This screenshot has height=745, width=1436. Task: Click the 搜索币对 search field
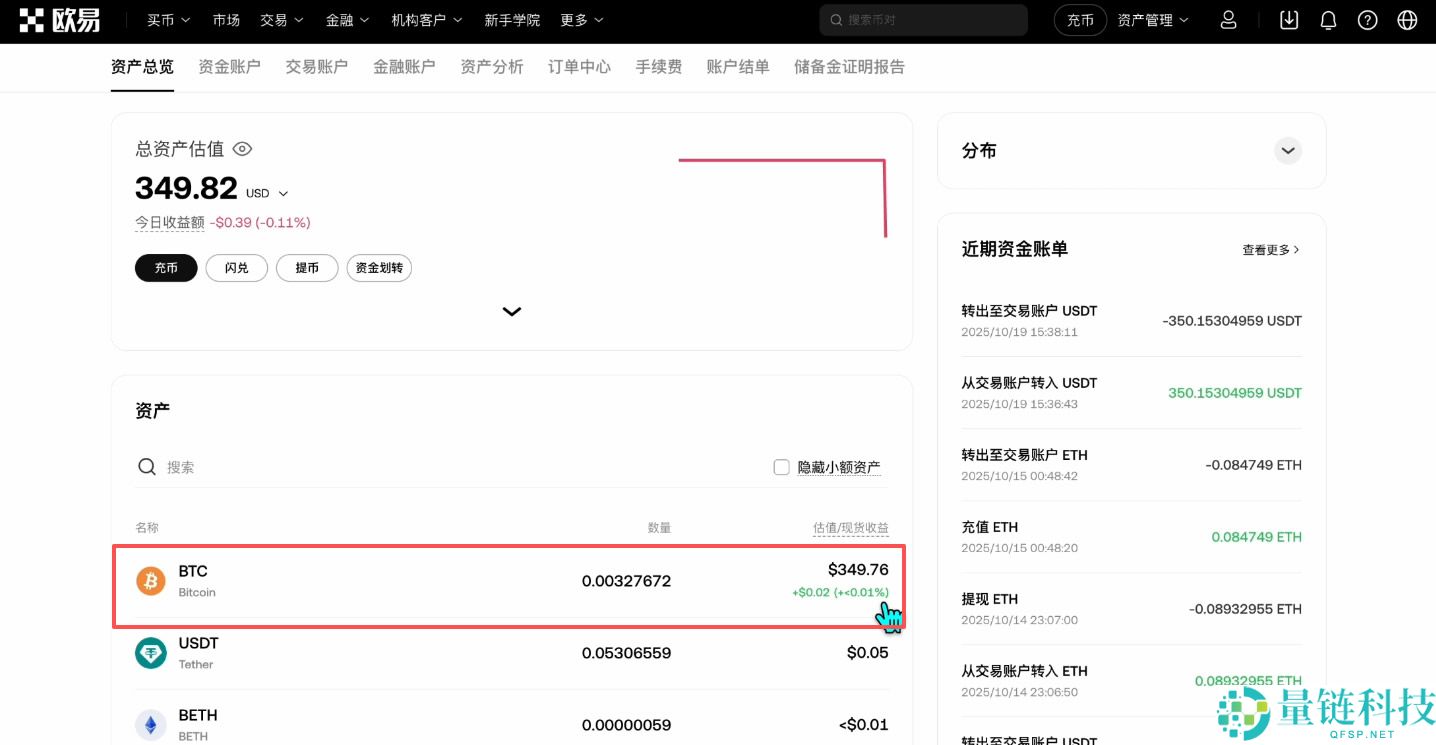pyautogui.click(x=922, y=19)
